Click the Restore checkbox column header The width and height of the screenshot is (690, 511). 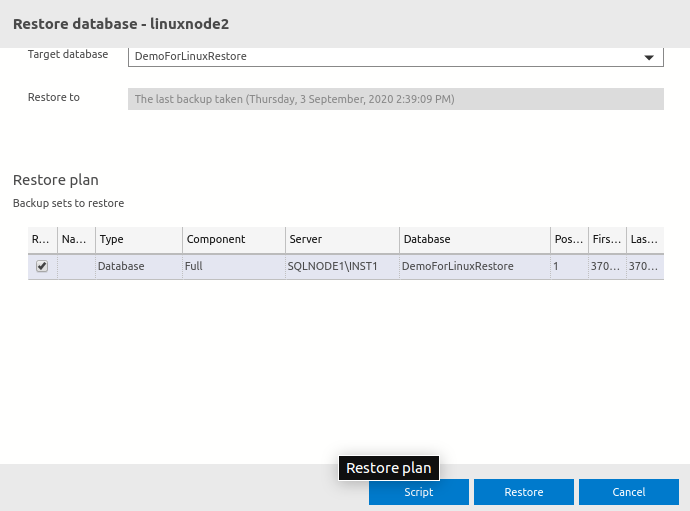(x=42, y=240)
